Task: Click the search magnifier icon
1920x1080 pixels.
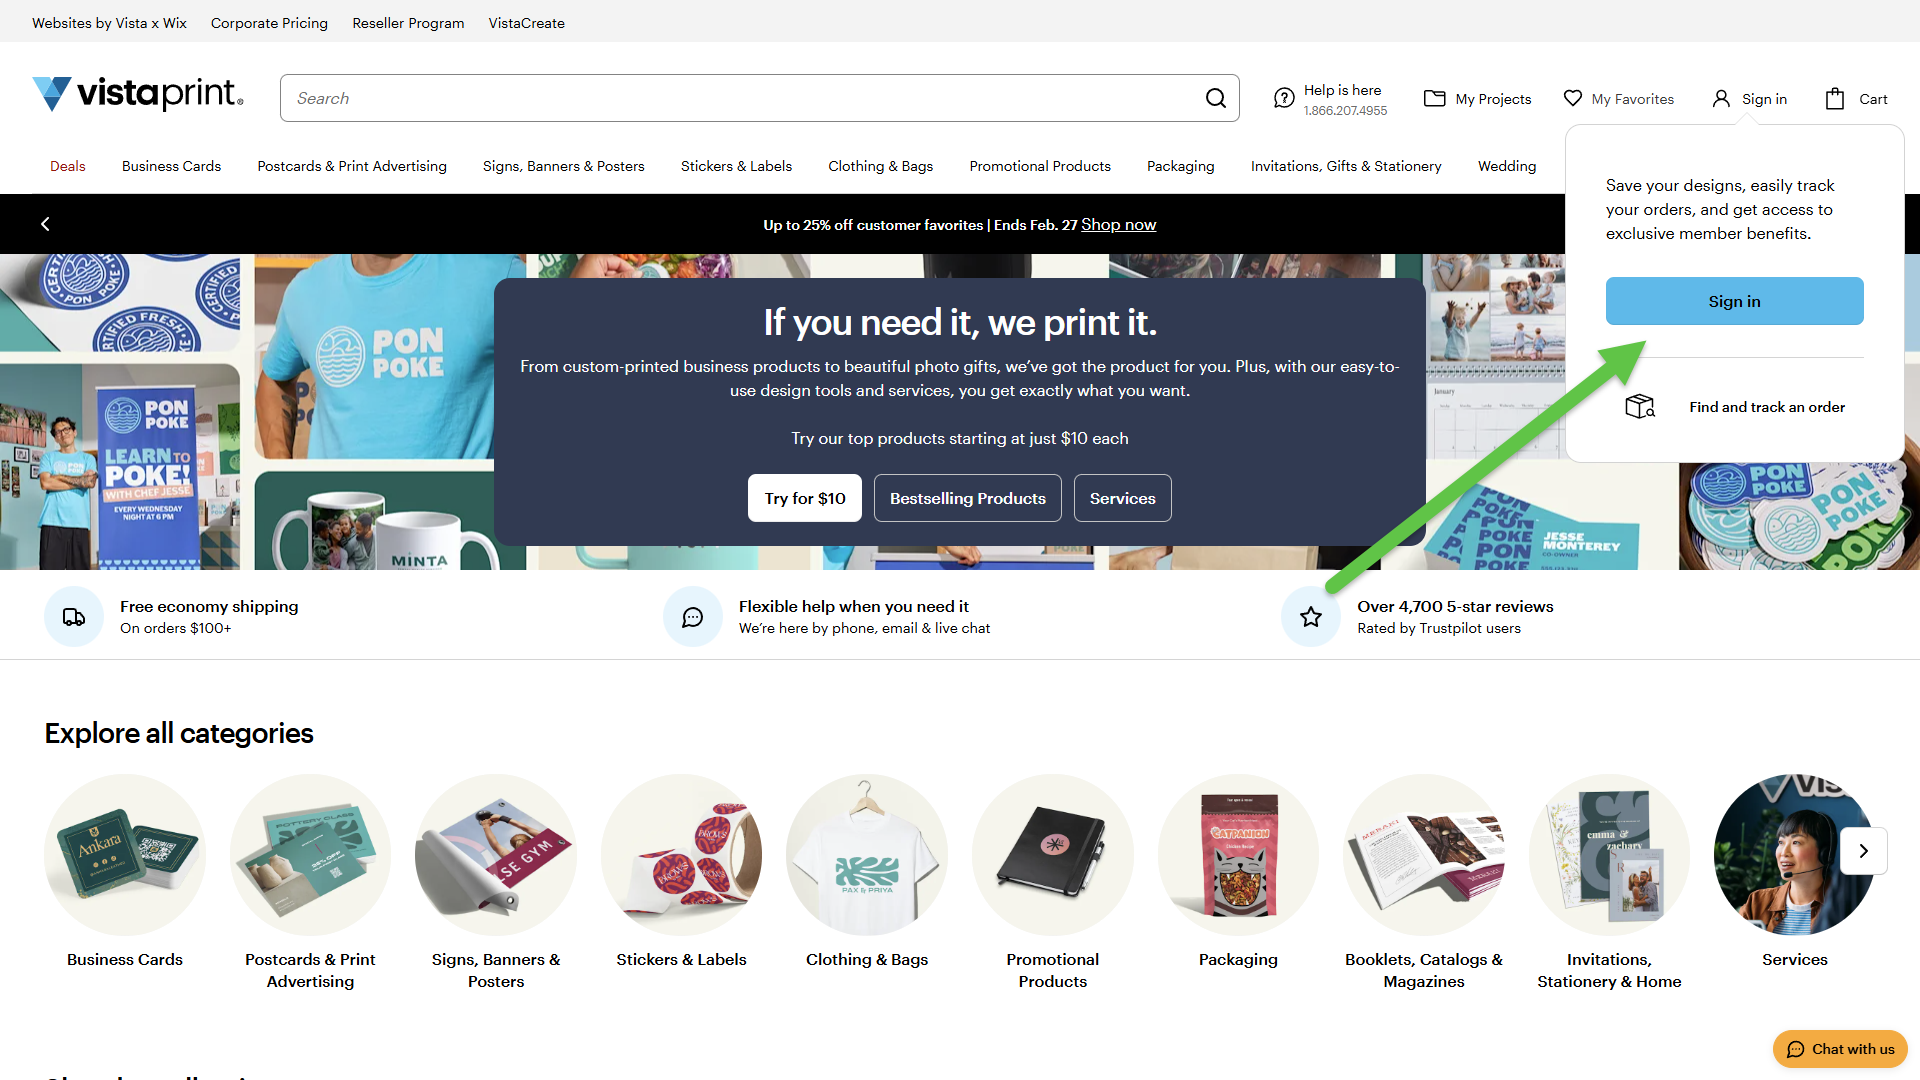Action: (1216, 98)
